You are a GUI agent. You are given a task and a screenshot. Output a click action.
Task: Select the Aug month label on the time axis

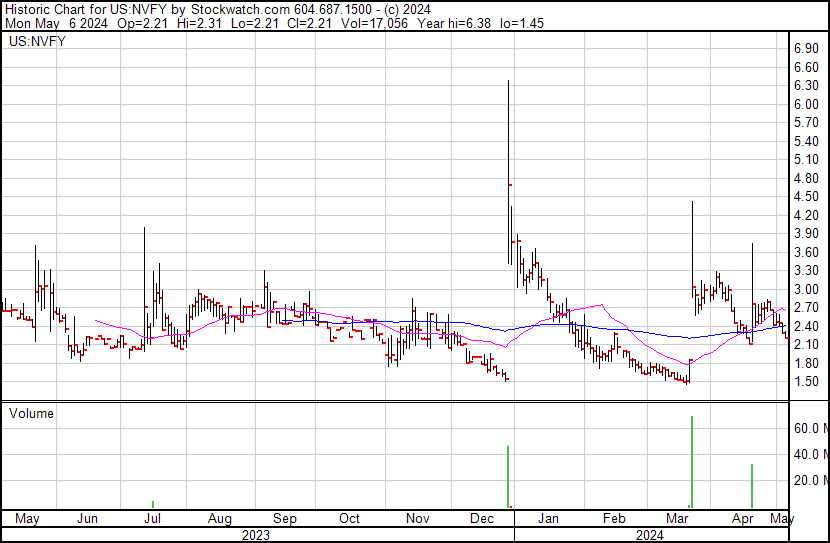point(220,519)
